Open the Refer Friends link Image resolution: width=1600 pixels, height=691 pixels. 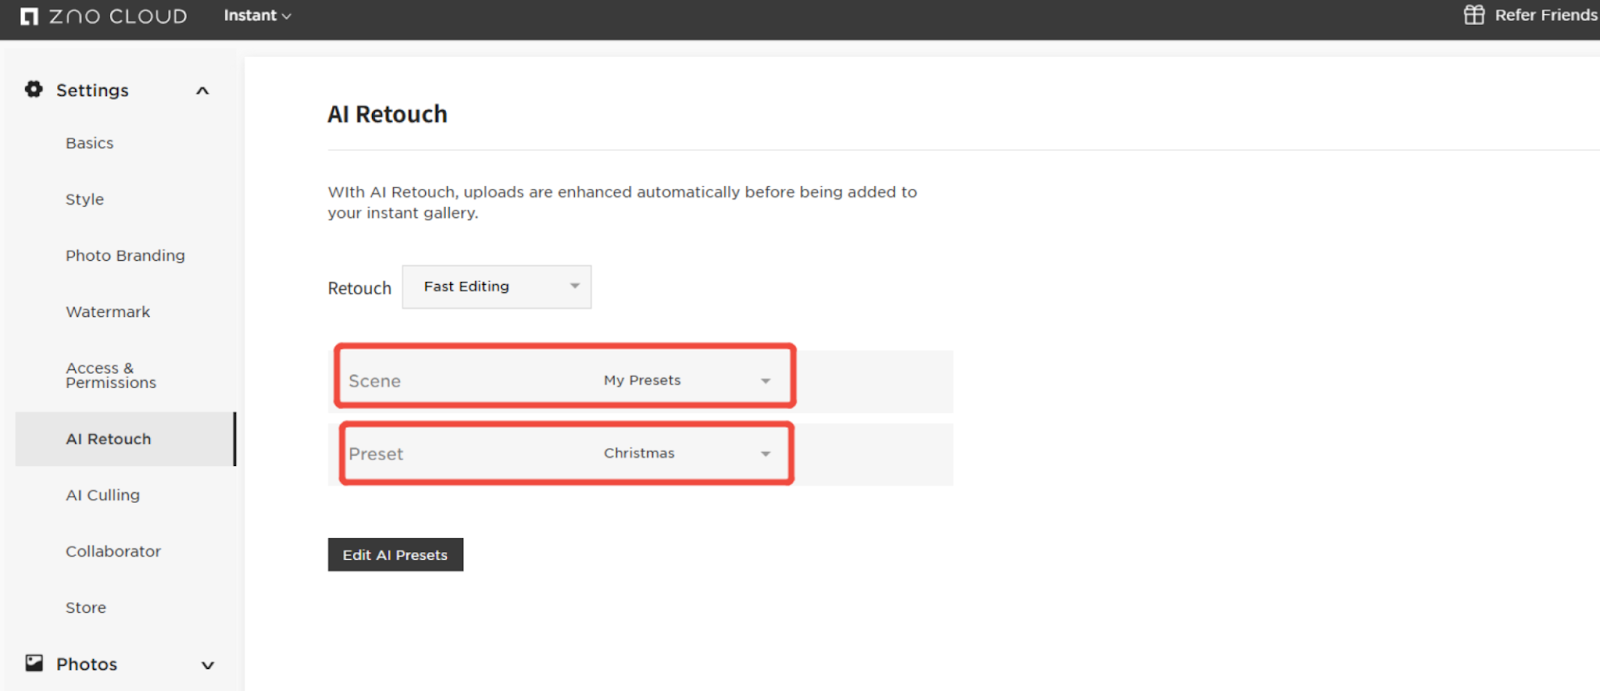click(x=1545, y=15)
